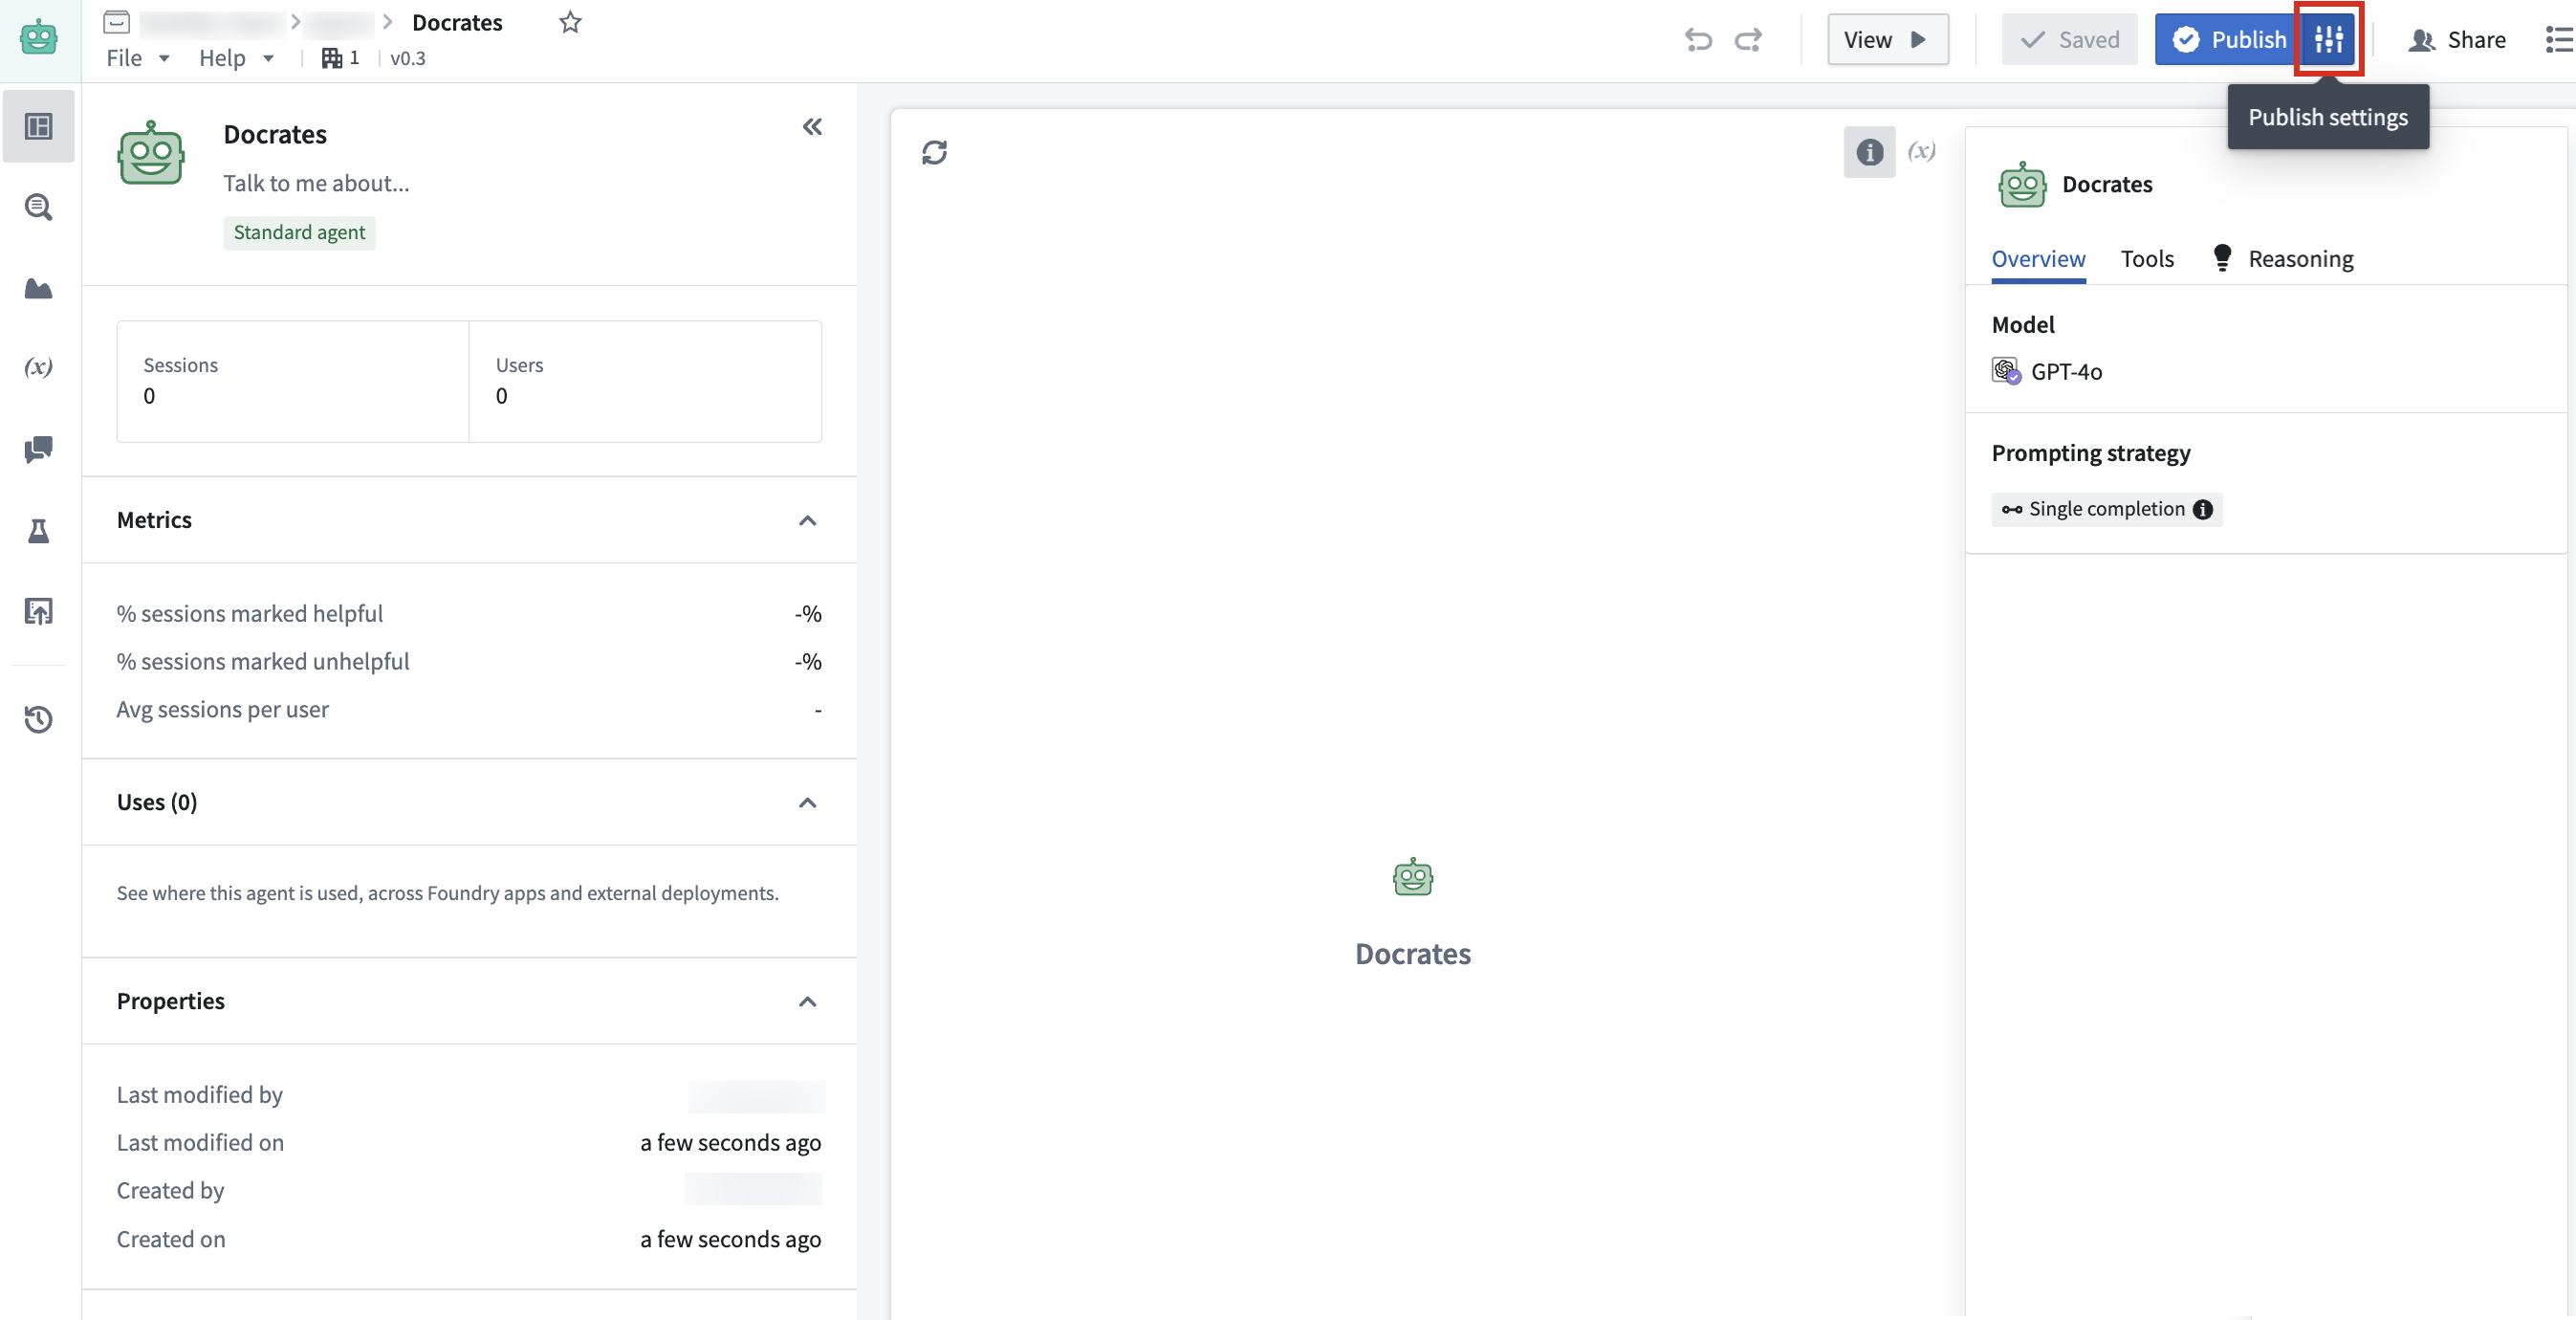Open the variables (x) sidebar icon

click(38, 367)
